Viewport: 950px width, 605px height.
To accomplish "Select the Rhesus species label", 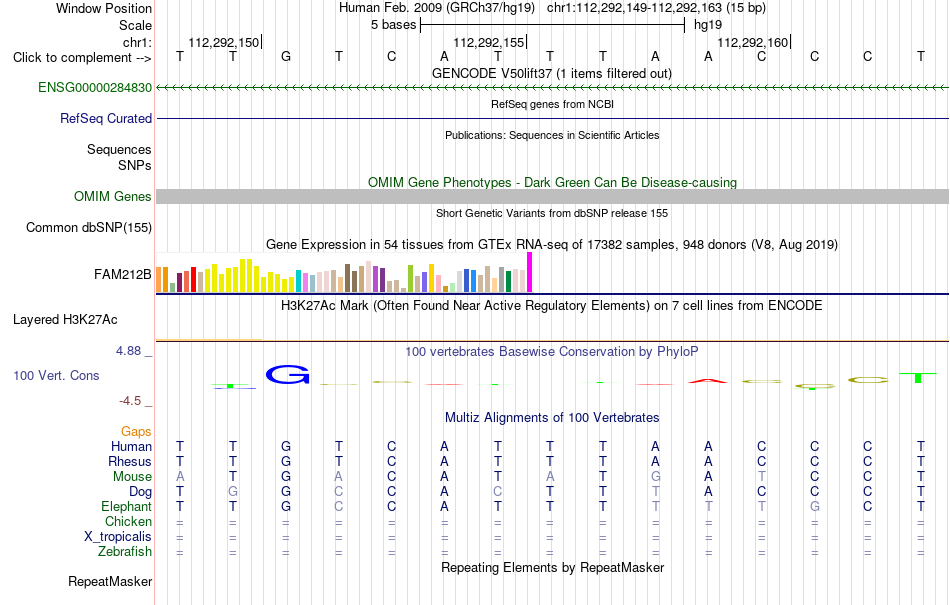I will tap(130, 461).
